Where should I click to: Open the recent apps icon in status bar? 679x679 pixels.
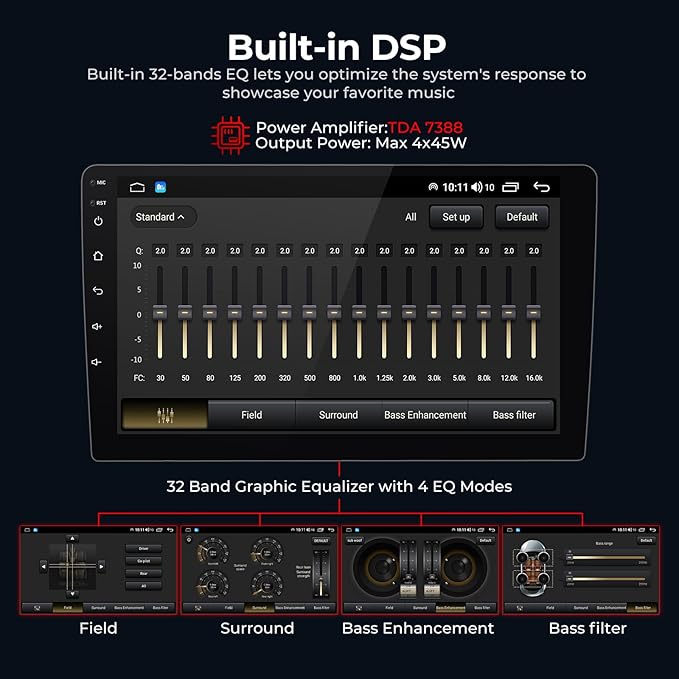511,187
